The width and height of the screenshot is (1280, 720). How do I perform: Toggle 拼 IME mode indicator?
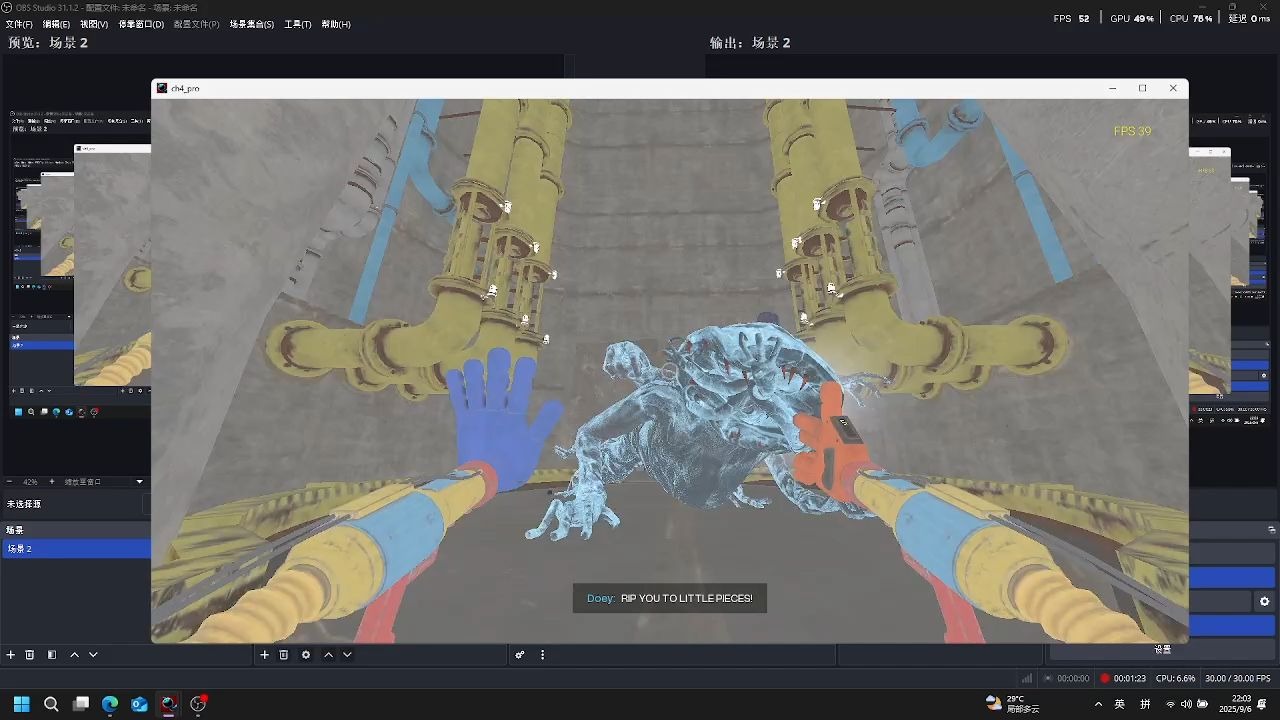point(1145,705)
